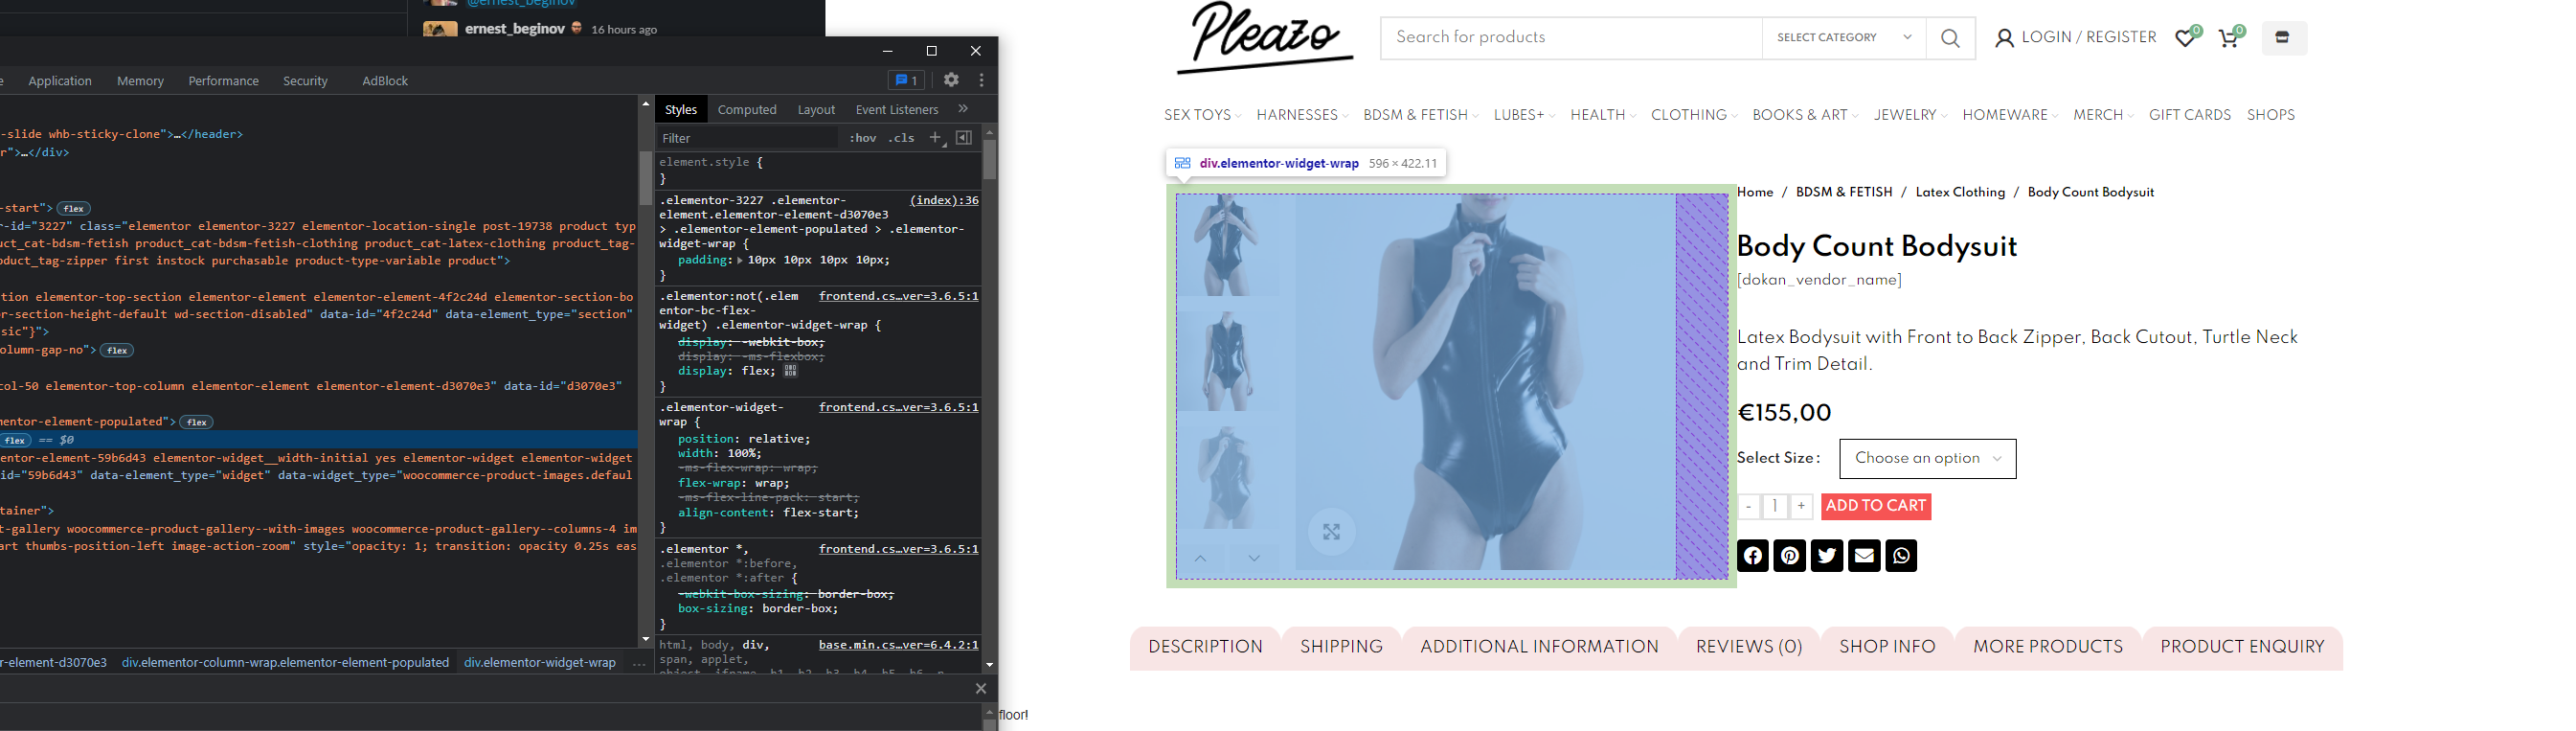Expand HOMEWARE menu

click(x=2010, y=115)
